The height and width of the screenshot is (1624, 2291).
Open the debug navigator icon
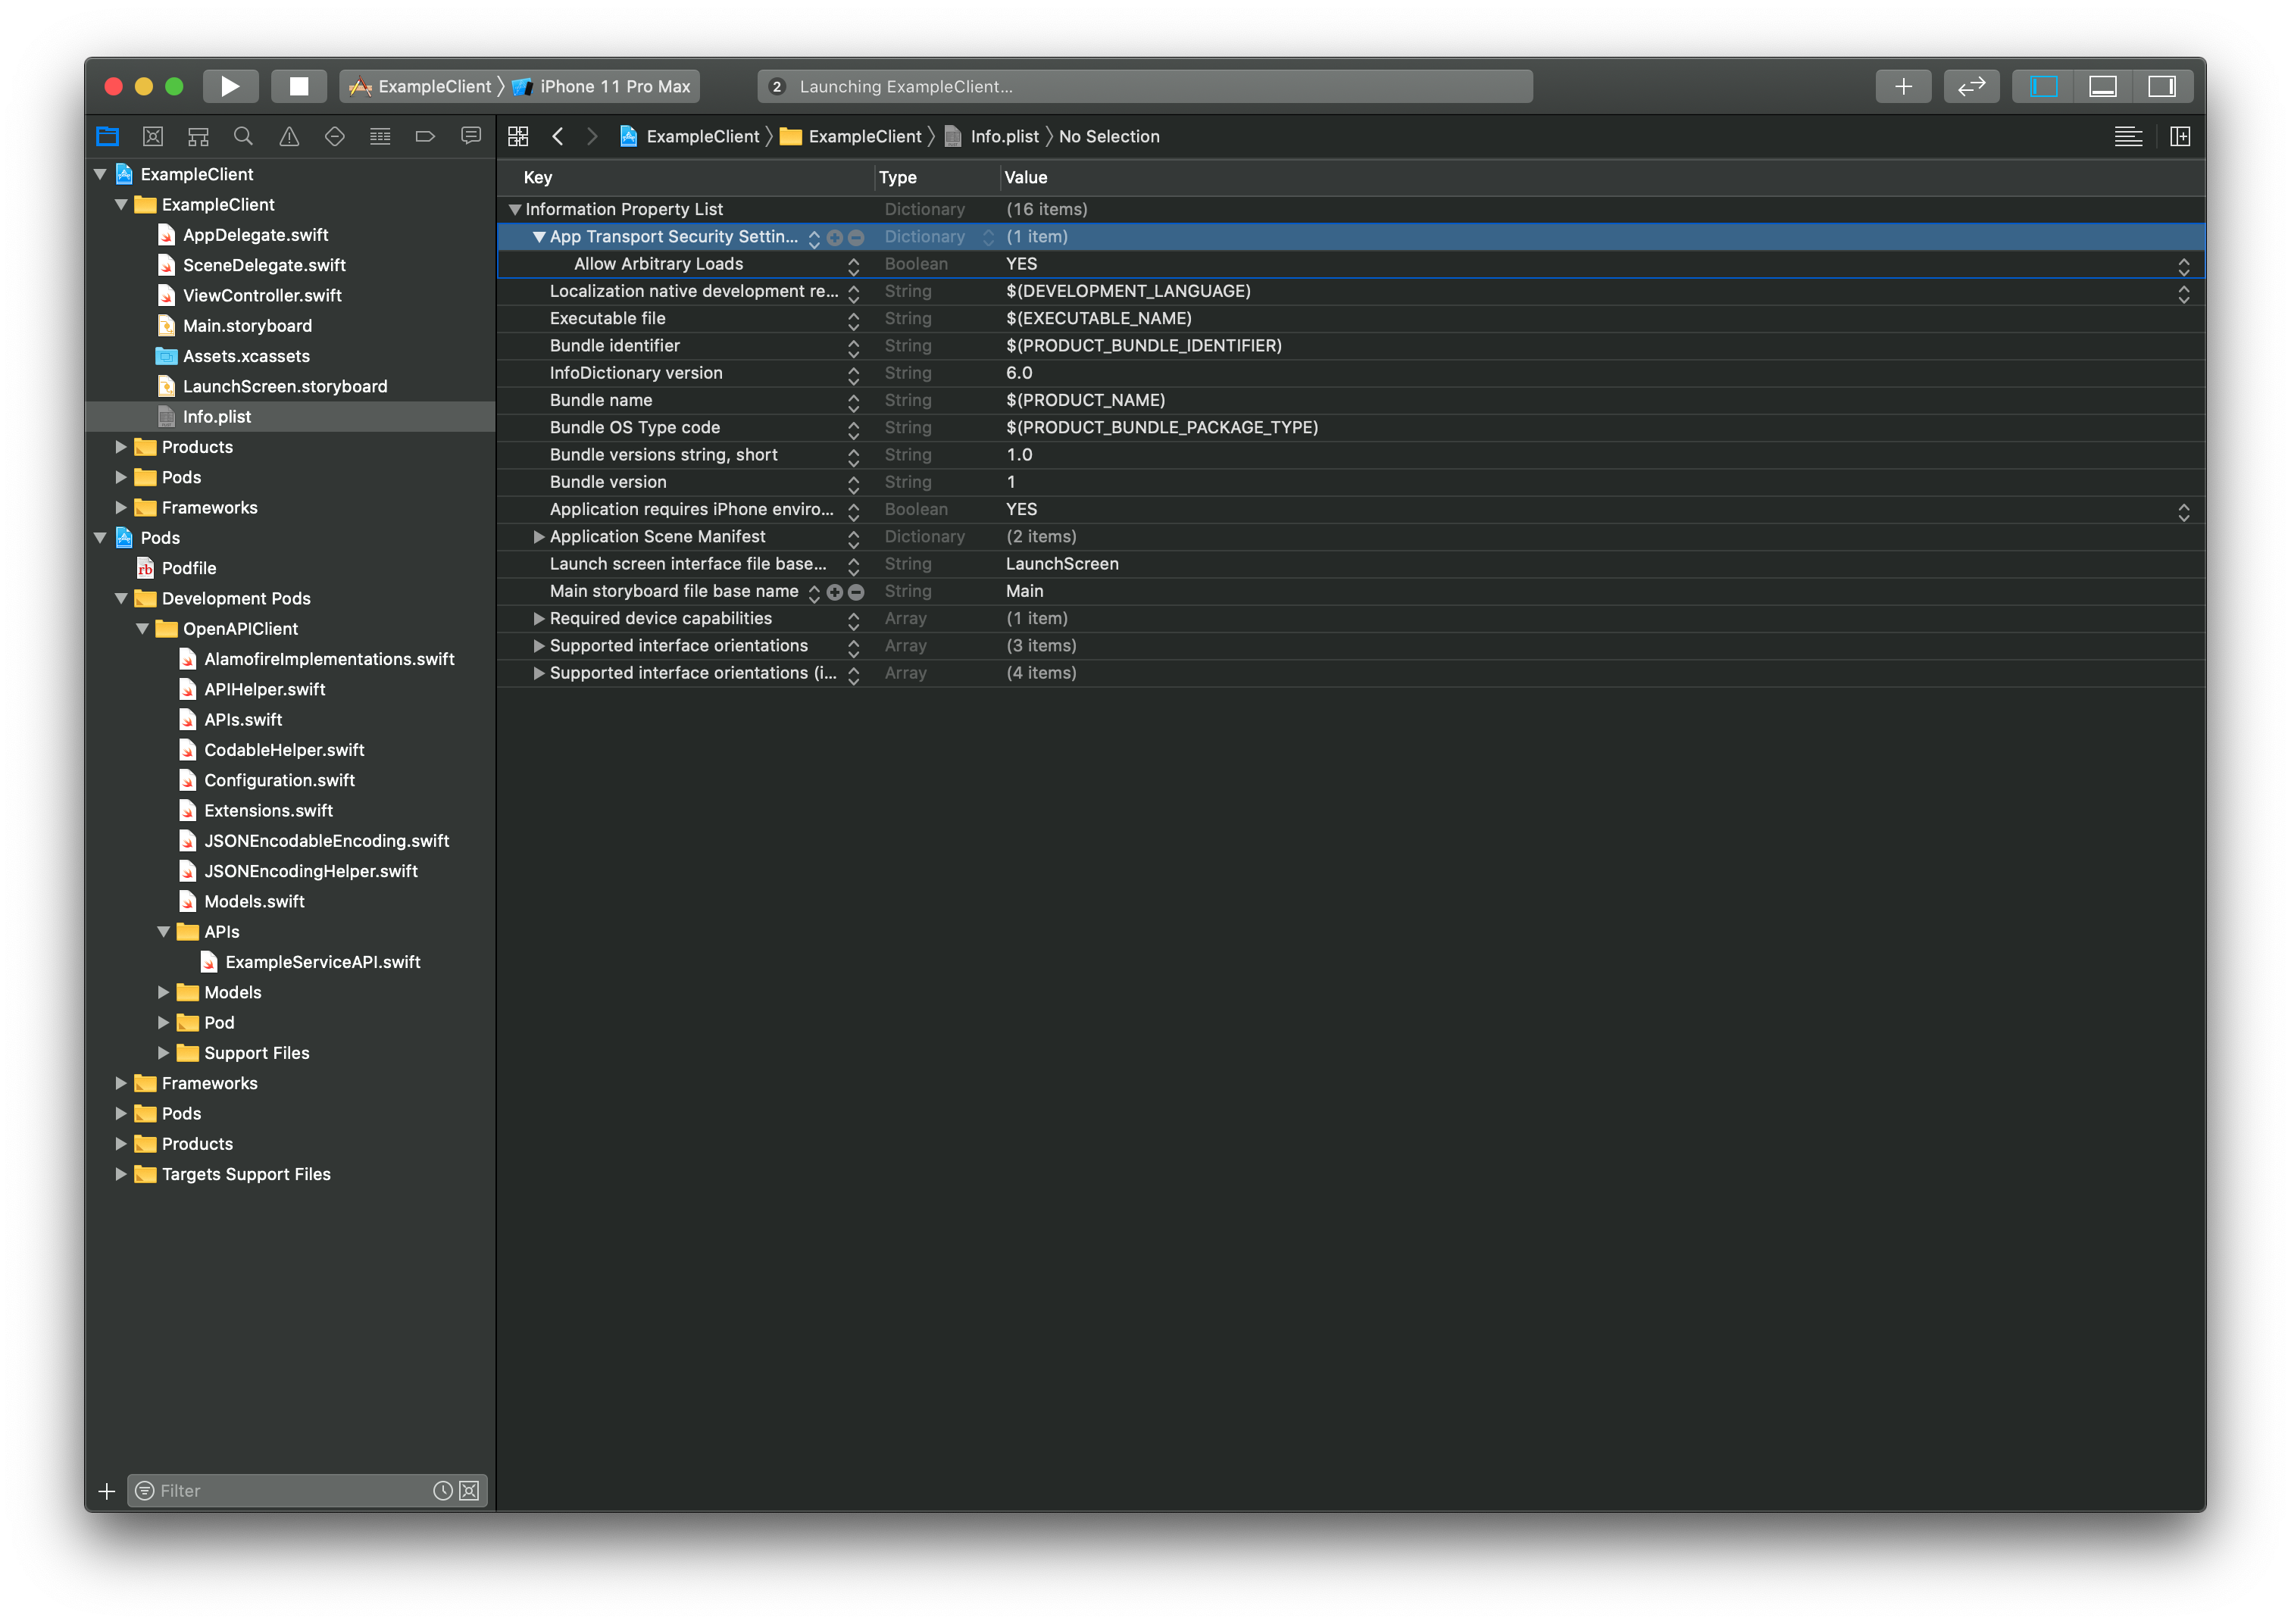pos(380,136)
